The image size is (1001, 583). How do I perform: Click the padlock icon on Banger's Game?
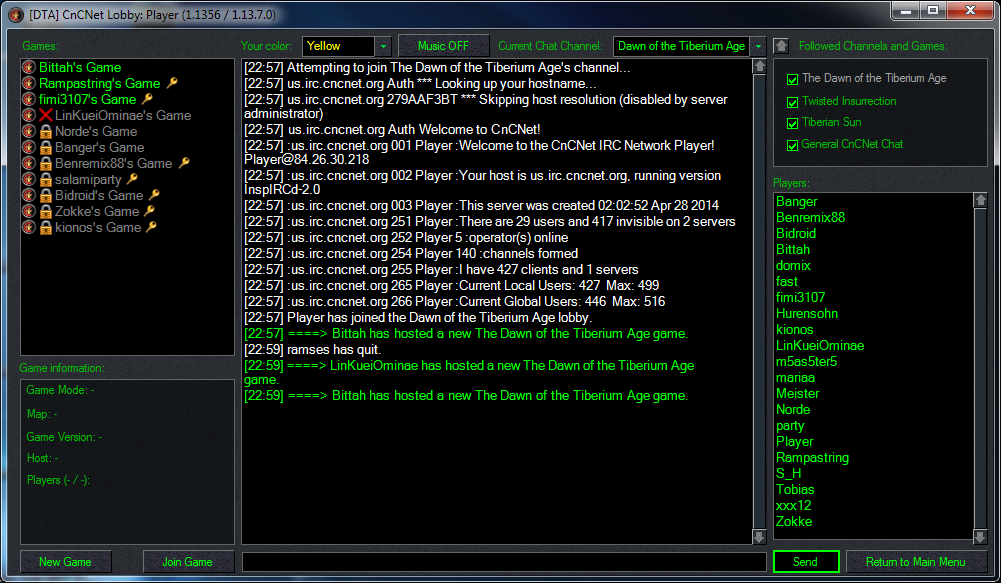(45, 148)
